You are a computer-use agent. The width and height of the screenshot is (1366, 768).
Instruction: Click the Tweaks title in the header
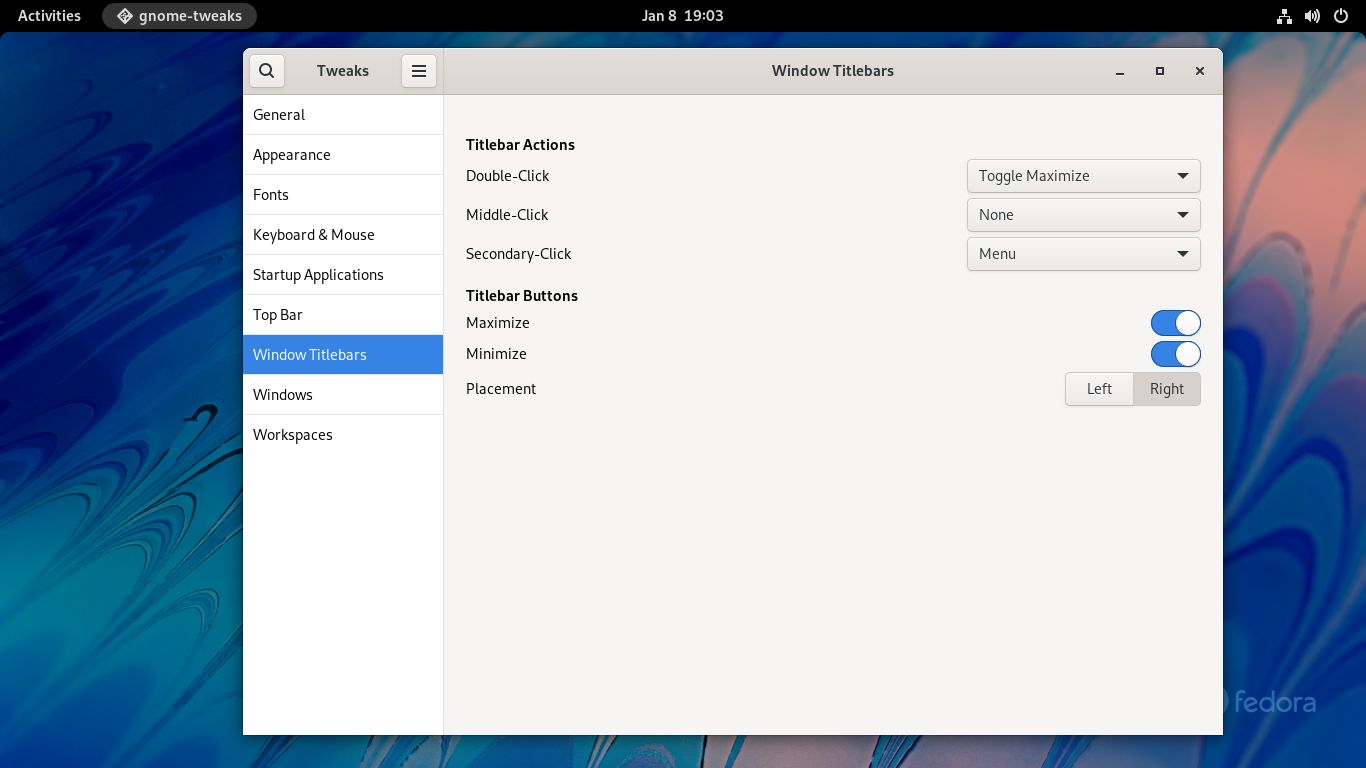[x=343, y=71]
